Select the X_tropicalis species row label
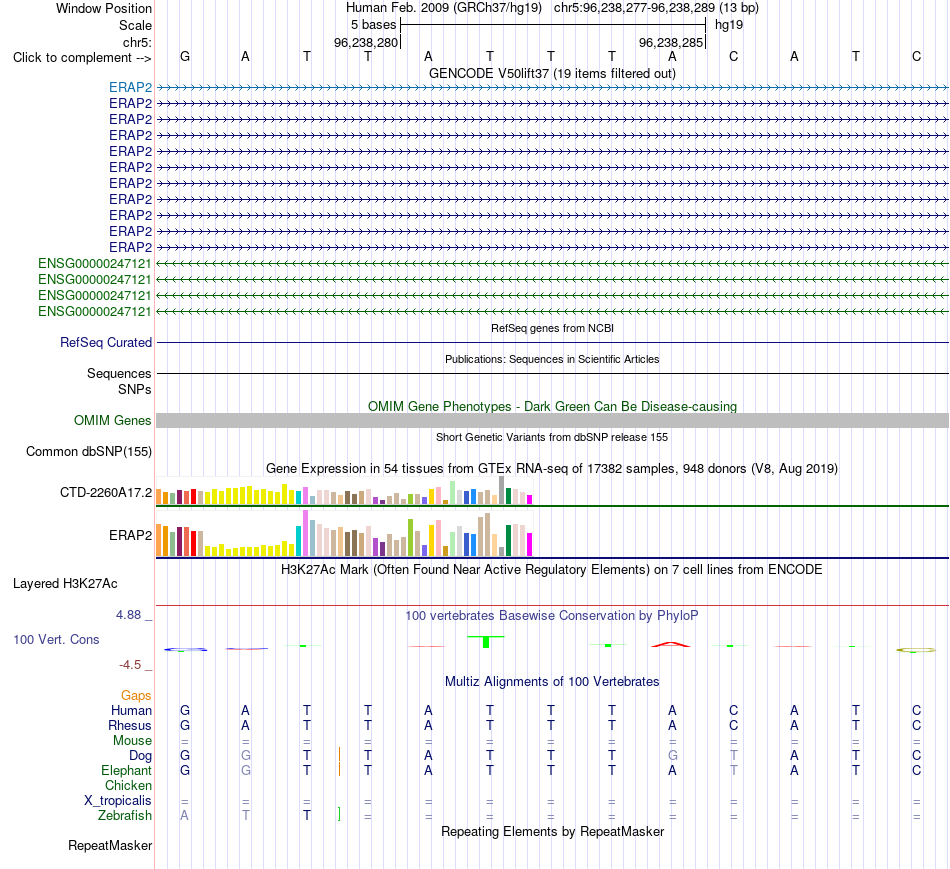The image size is (950, 869). 118,801
